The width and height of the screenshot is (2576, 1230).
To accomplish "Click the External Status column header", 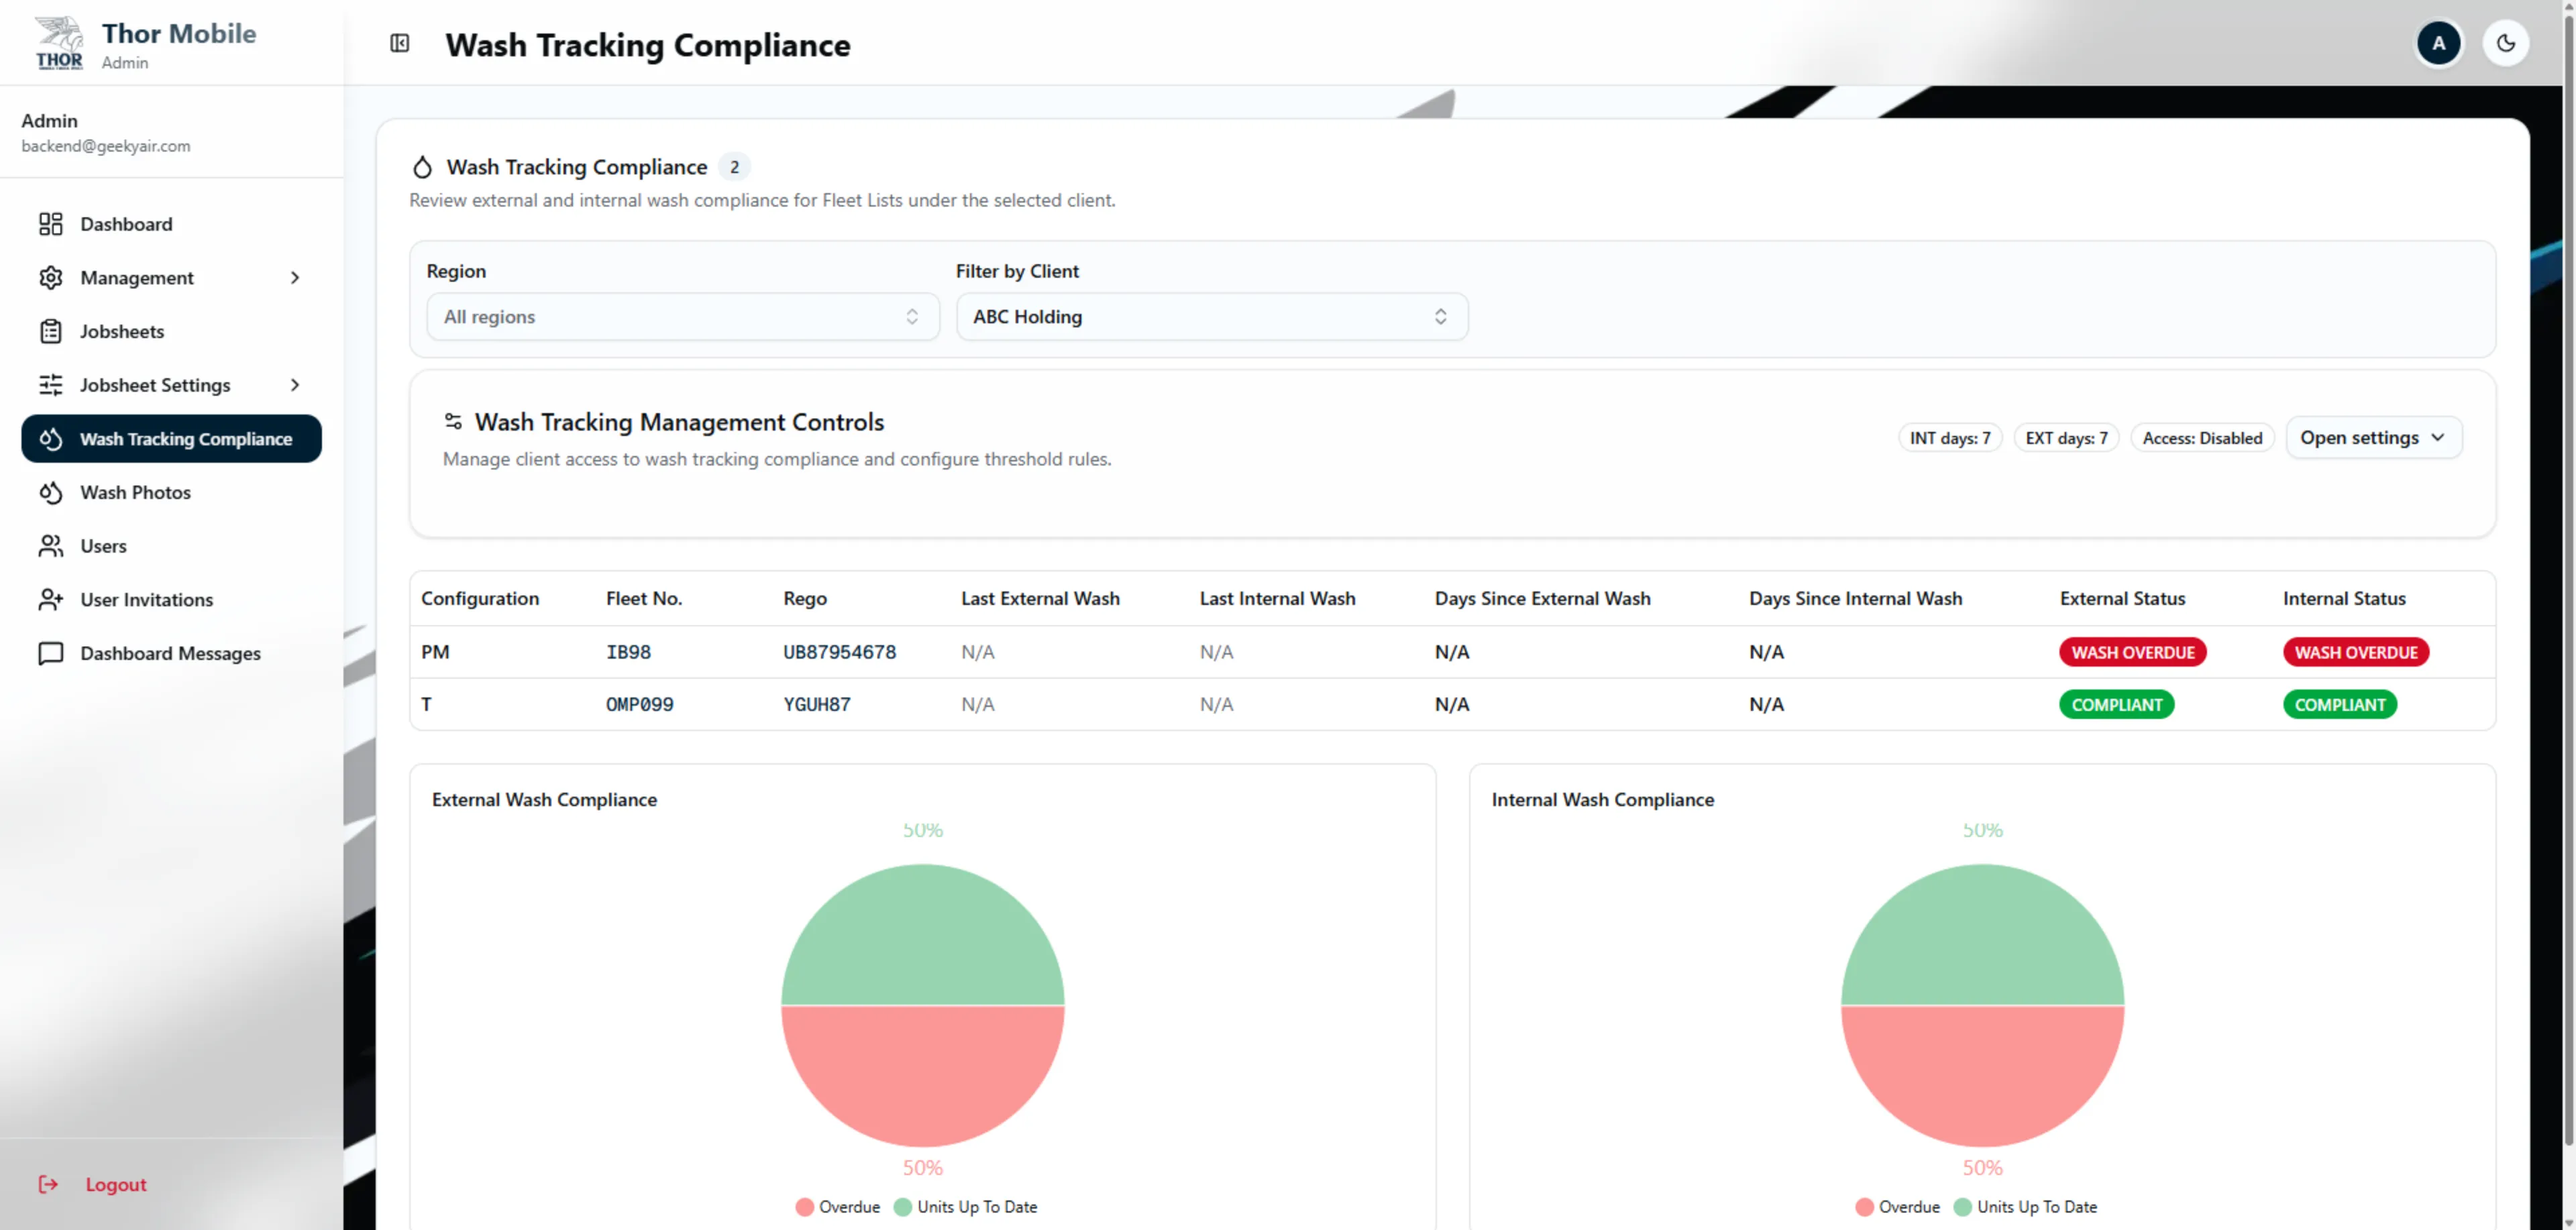I will (x=2122, y=598).
